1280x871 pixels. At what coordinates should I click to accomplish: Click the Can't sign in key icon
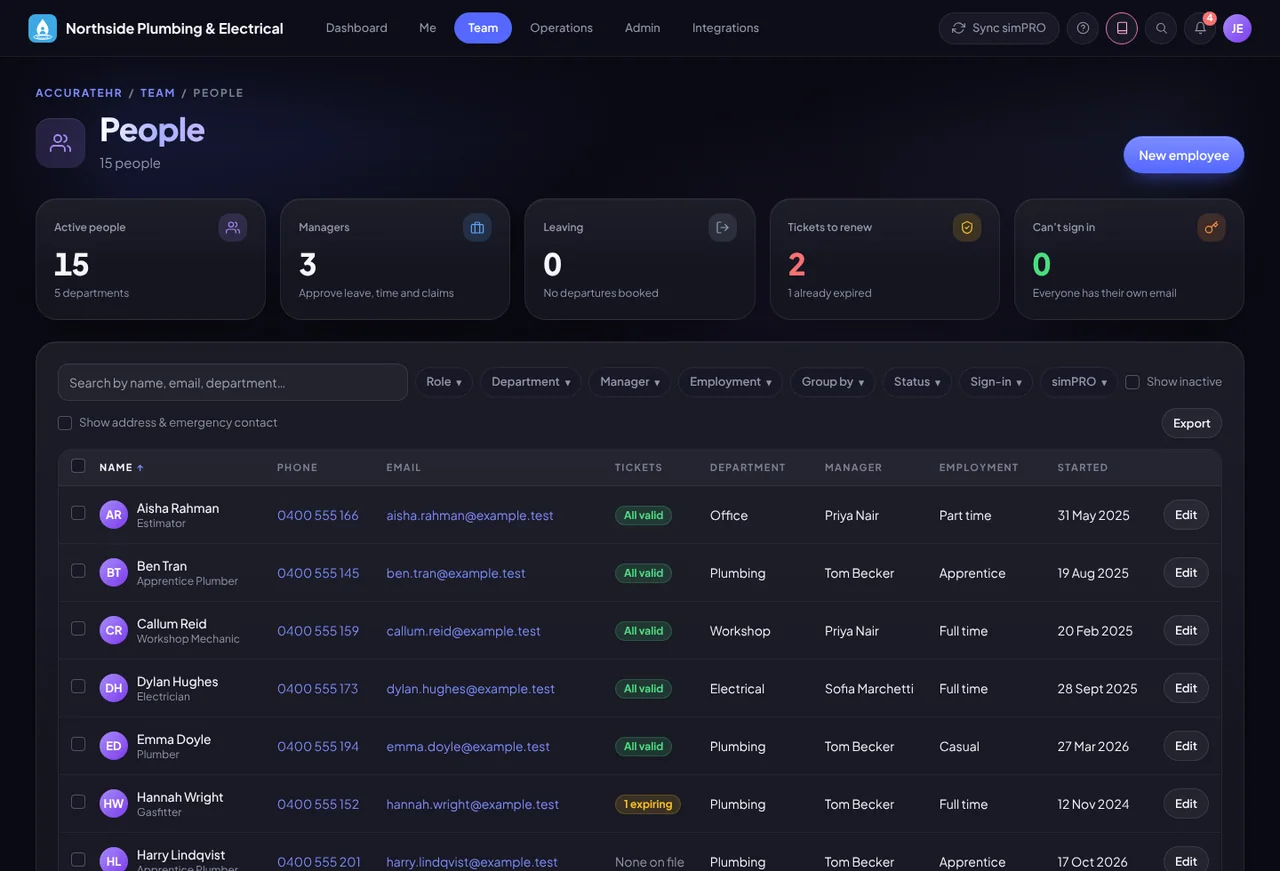click(1211, 227)
